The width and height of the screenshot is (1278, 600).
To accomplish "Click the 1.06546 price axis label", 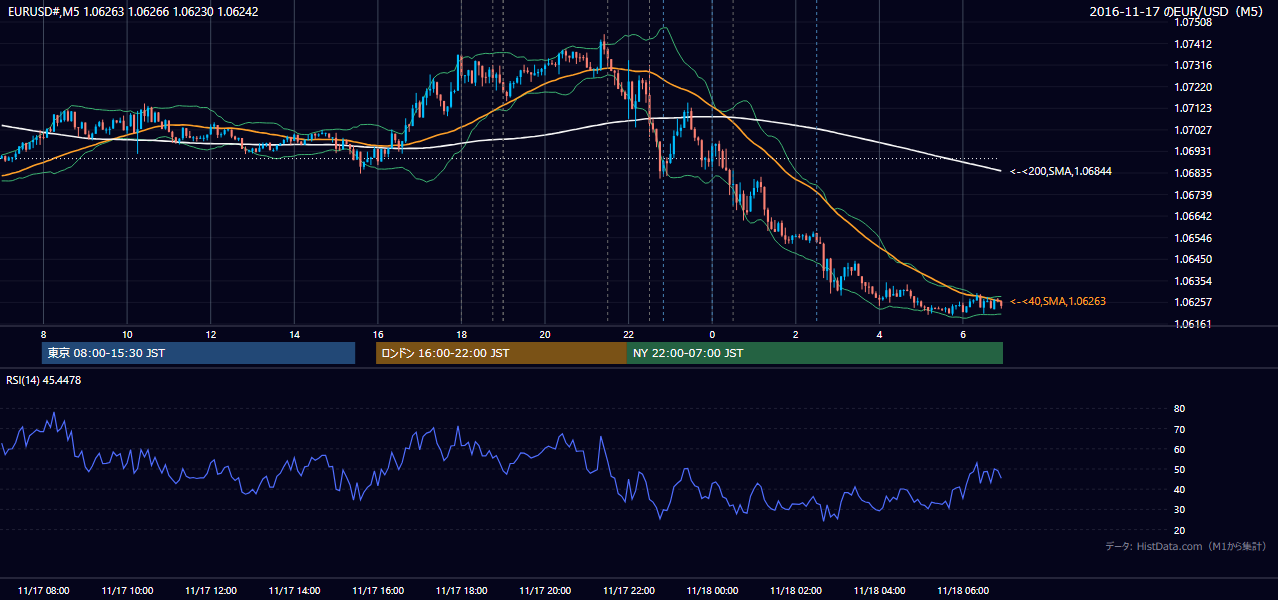I will [1192, 238].
